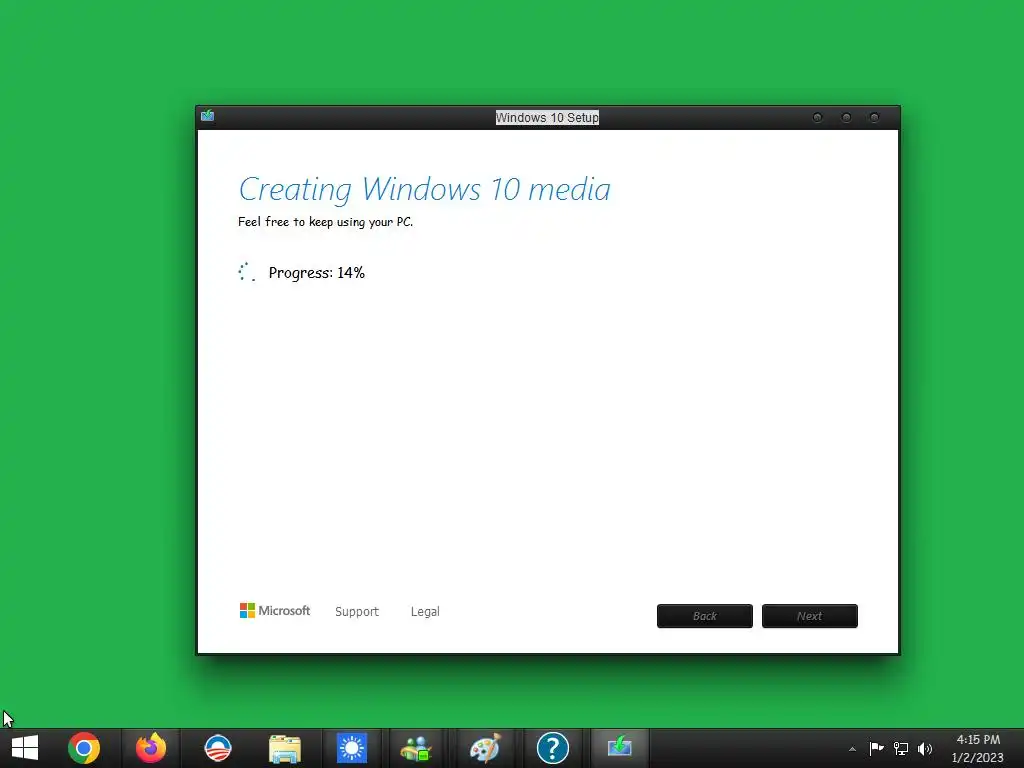Open the Help question mark taskbar icon
This screenshot has width=1024, height=768.
pyautogui.click(x=552, y=748)
